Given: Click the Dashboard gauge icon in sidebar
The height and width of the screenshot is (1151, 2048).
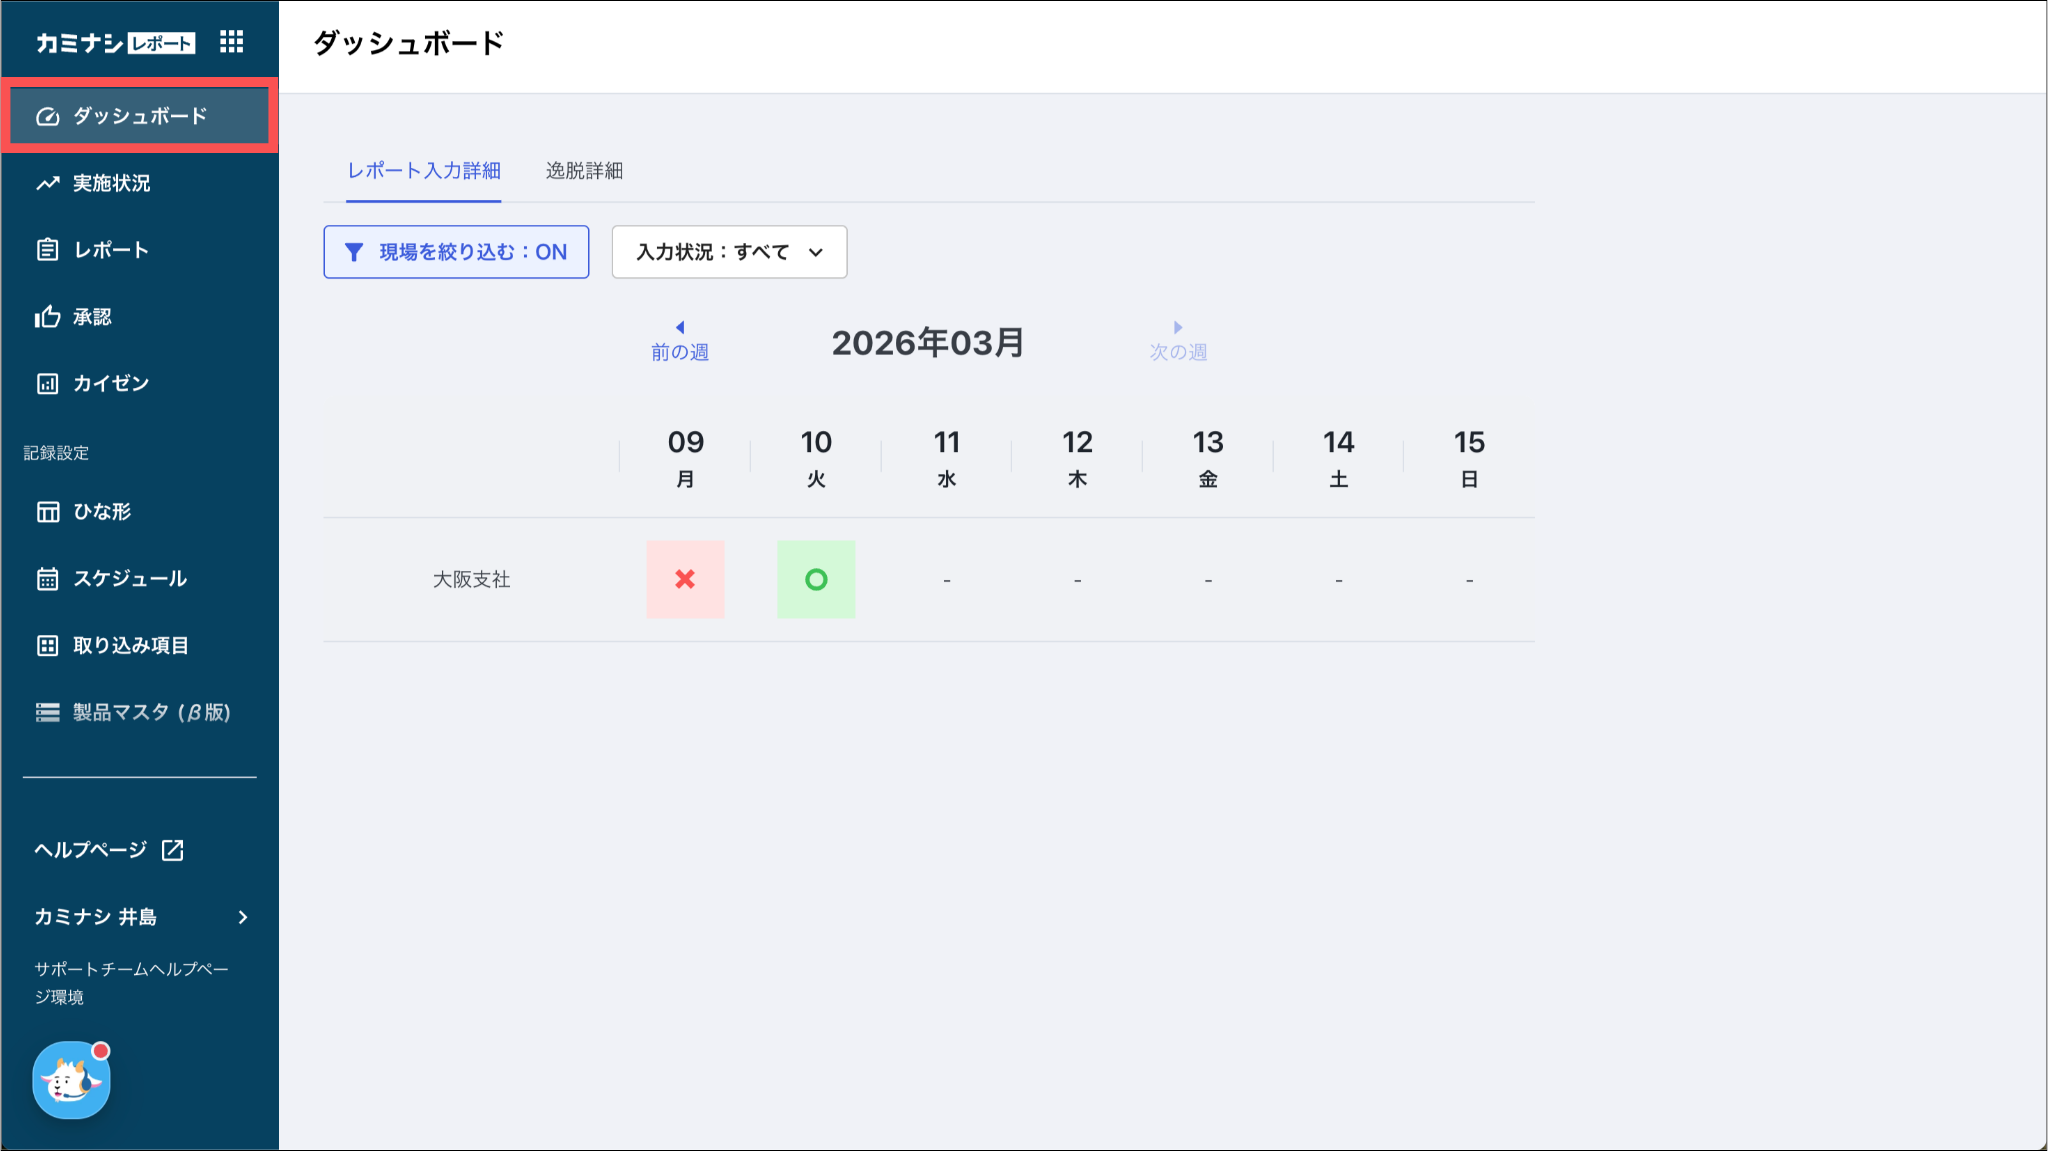Looking at the screenshot, I should pyautogui.click(x=47, y=117).
